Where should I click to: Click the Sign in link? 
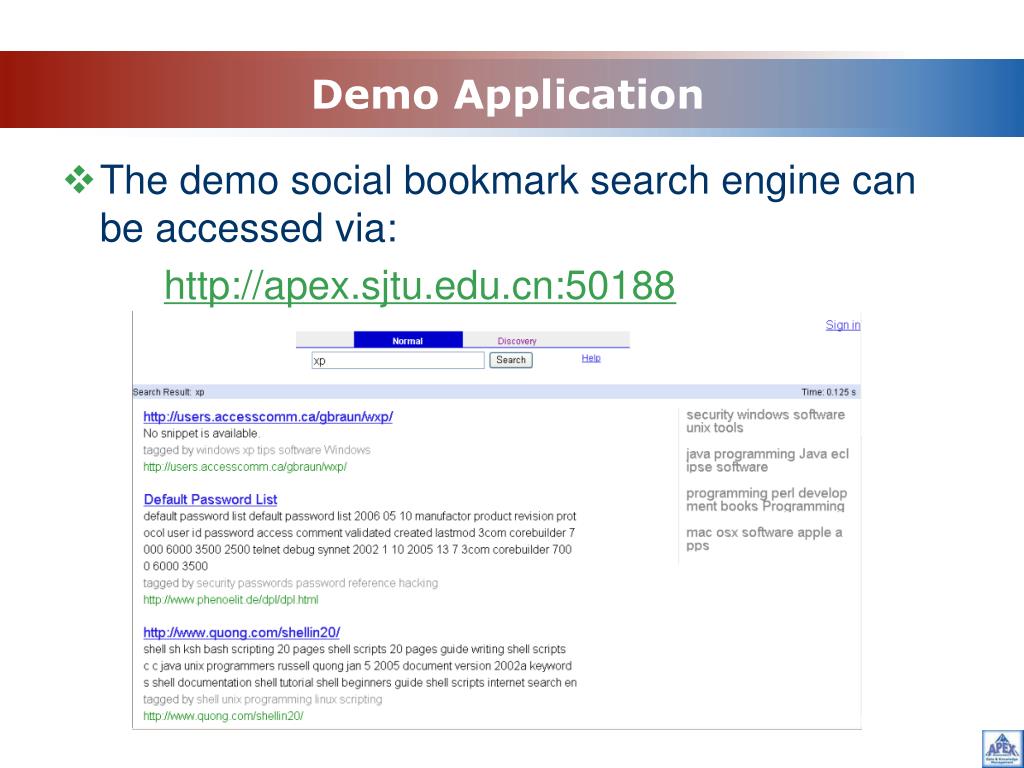(x=842, y=325)
